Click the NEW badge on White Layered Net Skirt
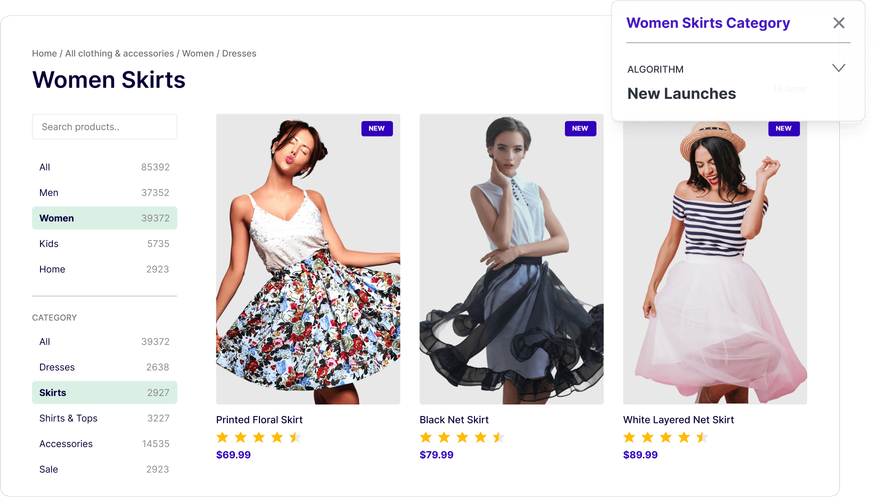 point(783,129)
